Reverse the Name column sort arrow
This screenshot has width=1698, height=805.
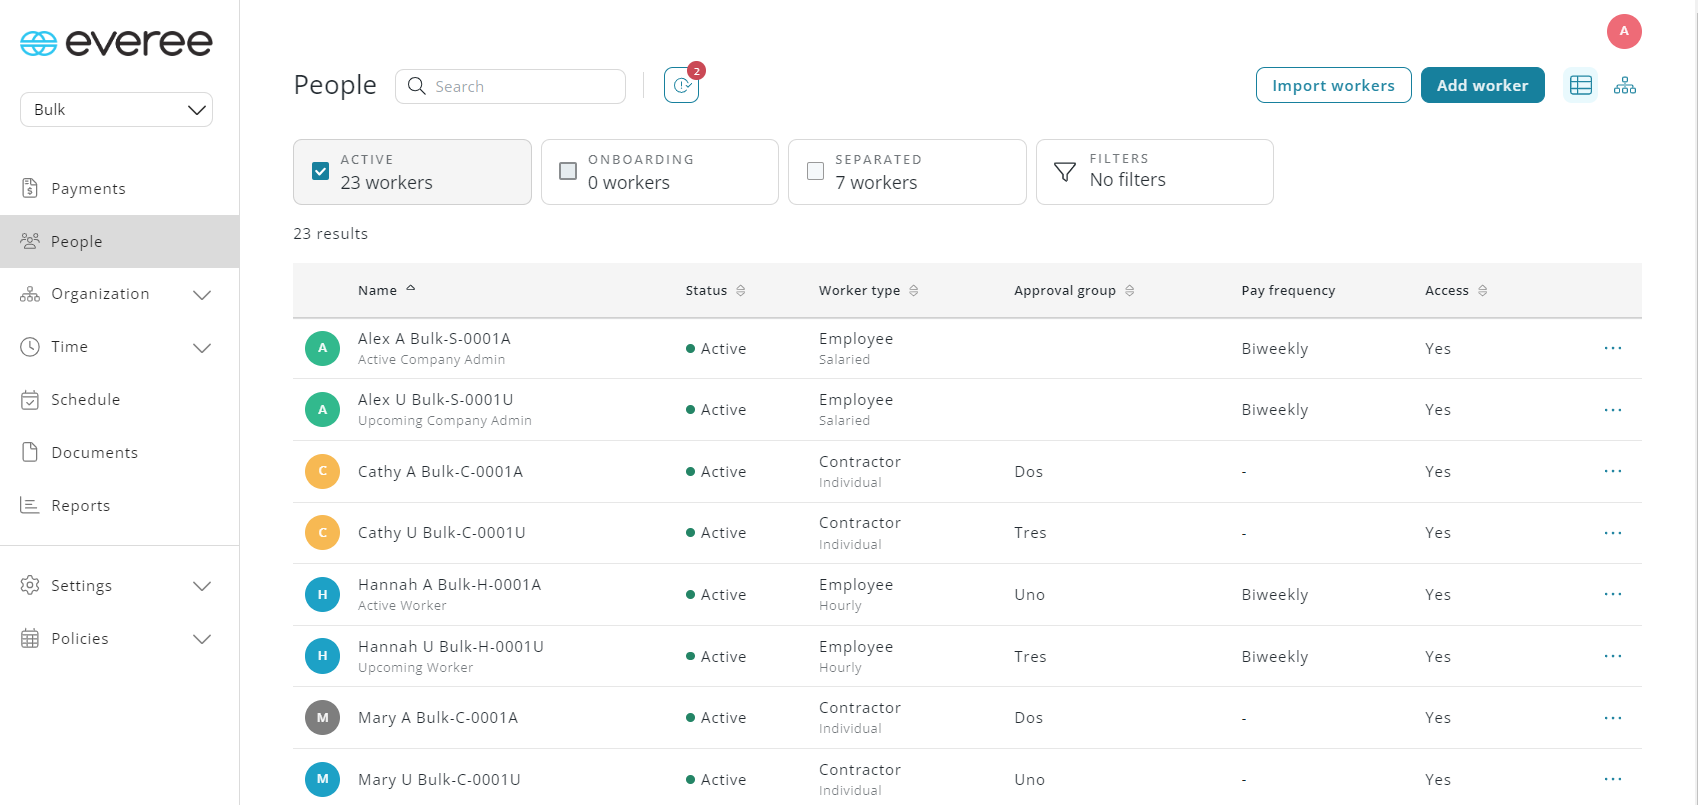(411, 289)
